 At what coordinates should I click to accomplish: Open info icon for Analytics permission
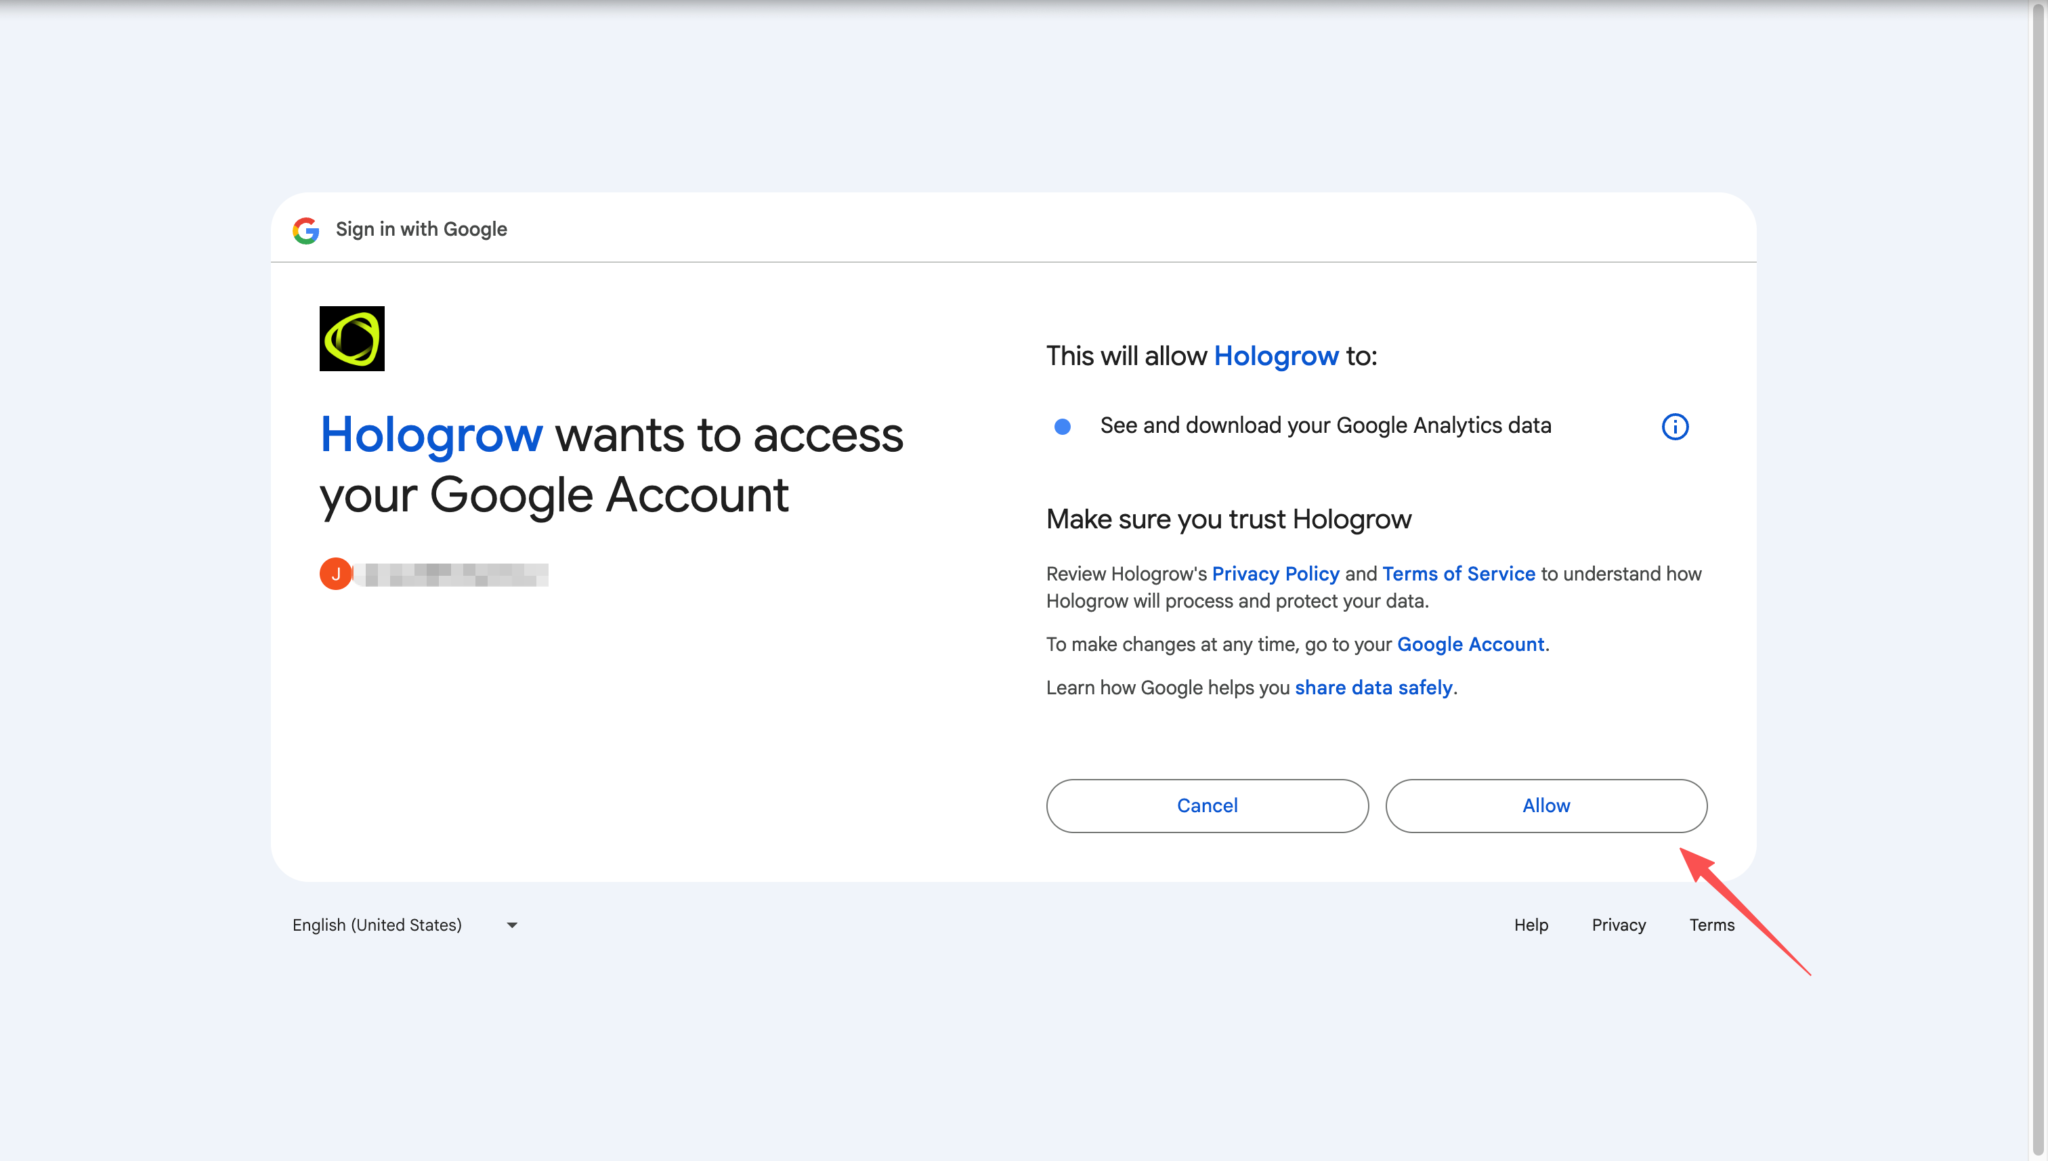click(1675, 427)
